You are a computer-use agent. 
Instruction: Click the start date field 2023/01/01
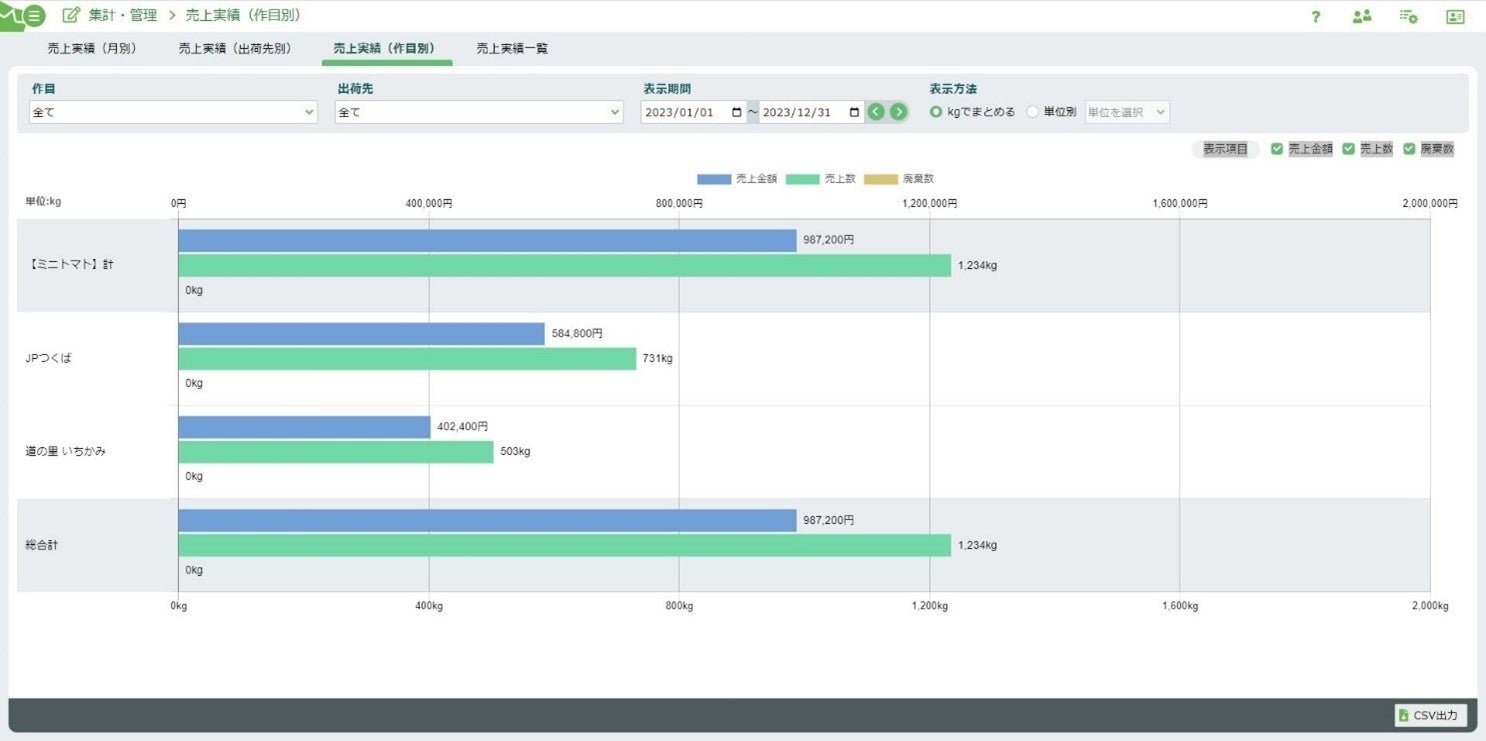pos(694,112)
